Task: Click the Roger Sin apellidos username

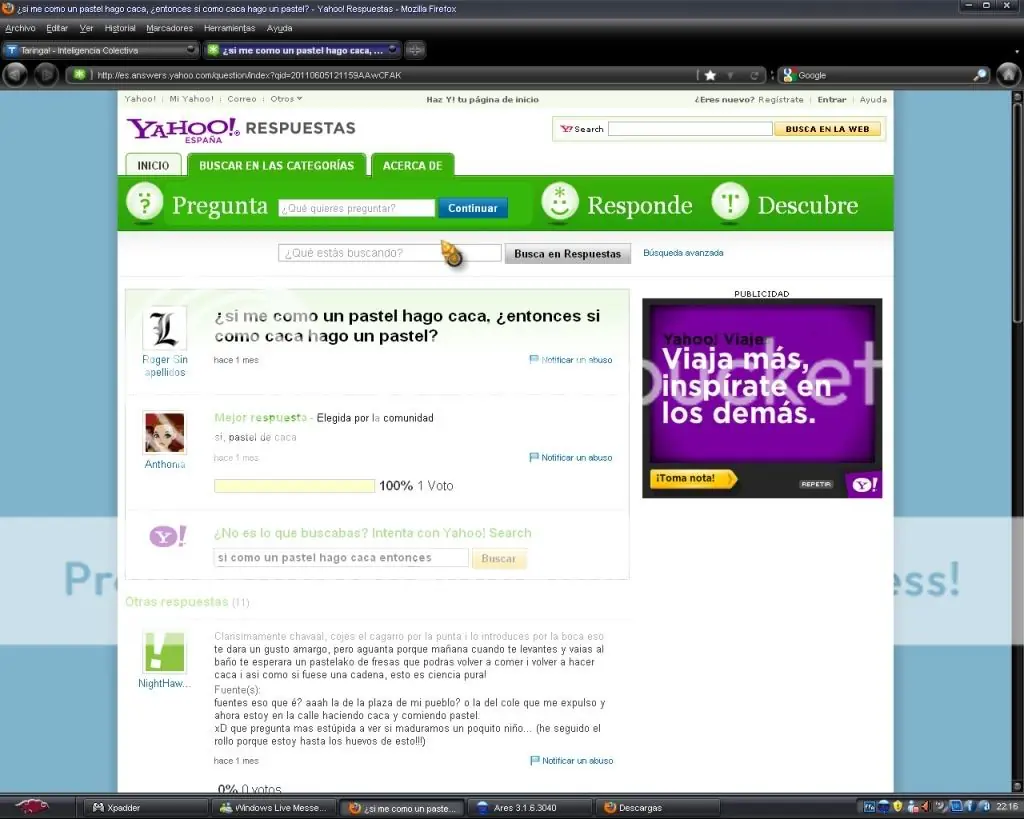Action: tap(165, 366)
